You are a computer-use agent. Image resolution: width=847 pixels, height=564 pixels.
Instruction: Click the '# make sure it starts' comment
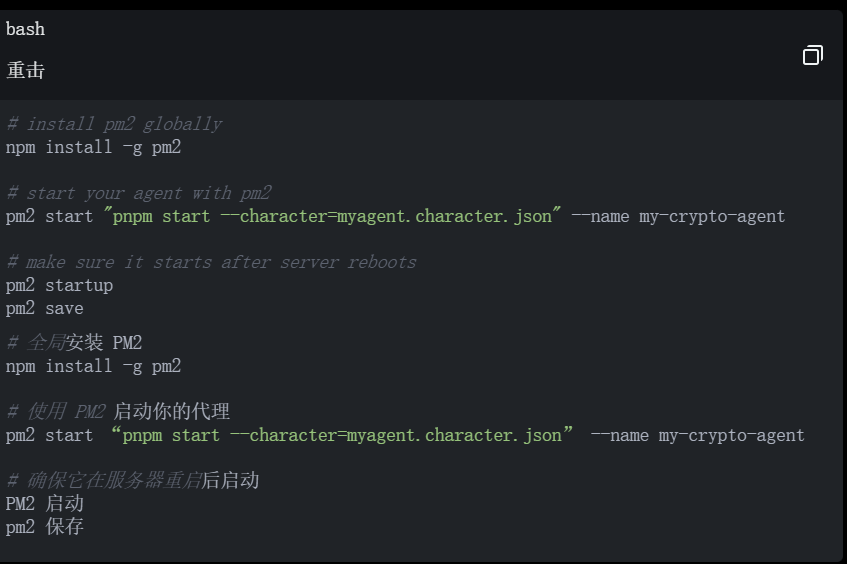(x=211, y=262)
